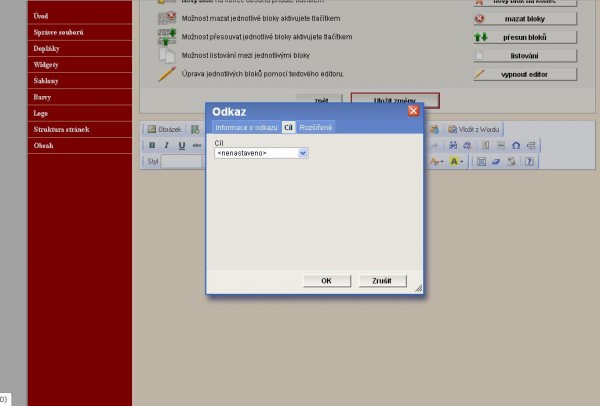Apply underline formatting in editor toolbar
600x406 pixels.
(181, 145)
